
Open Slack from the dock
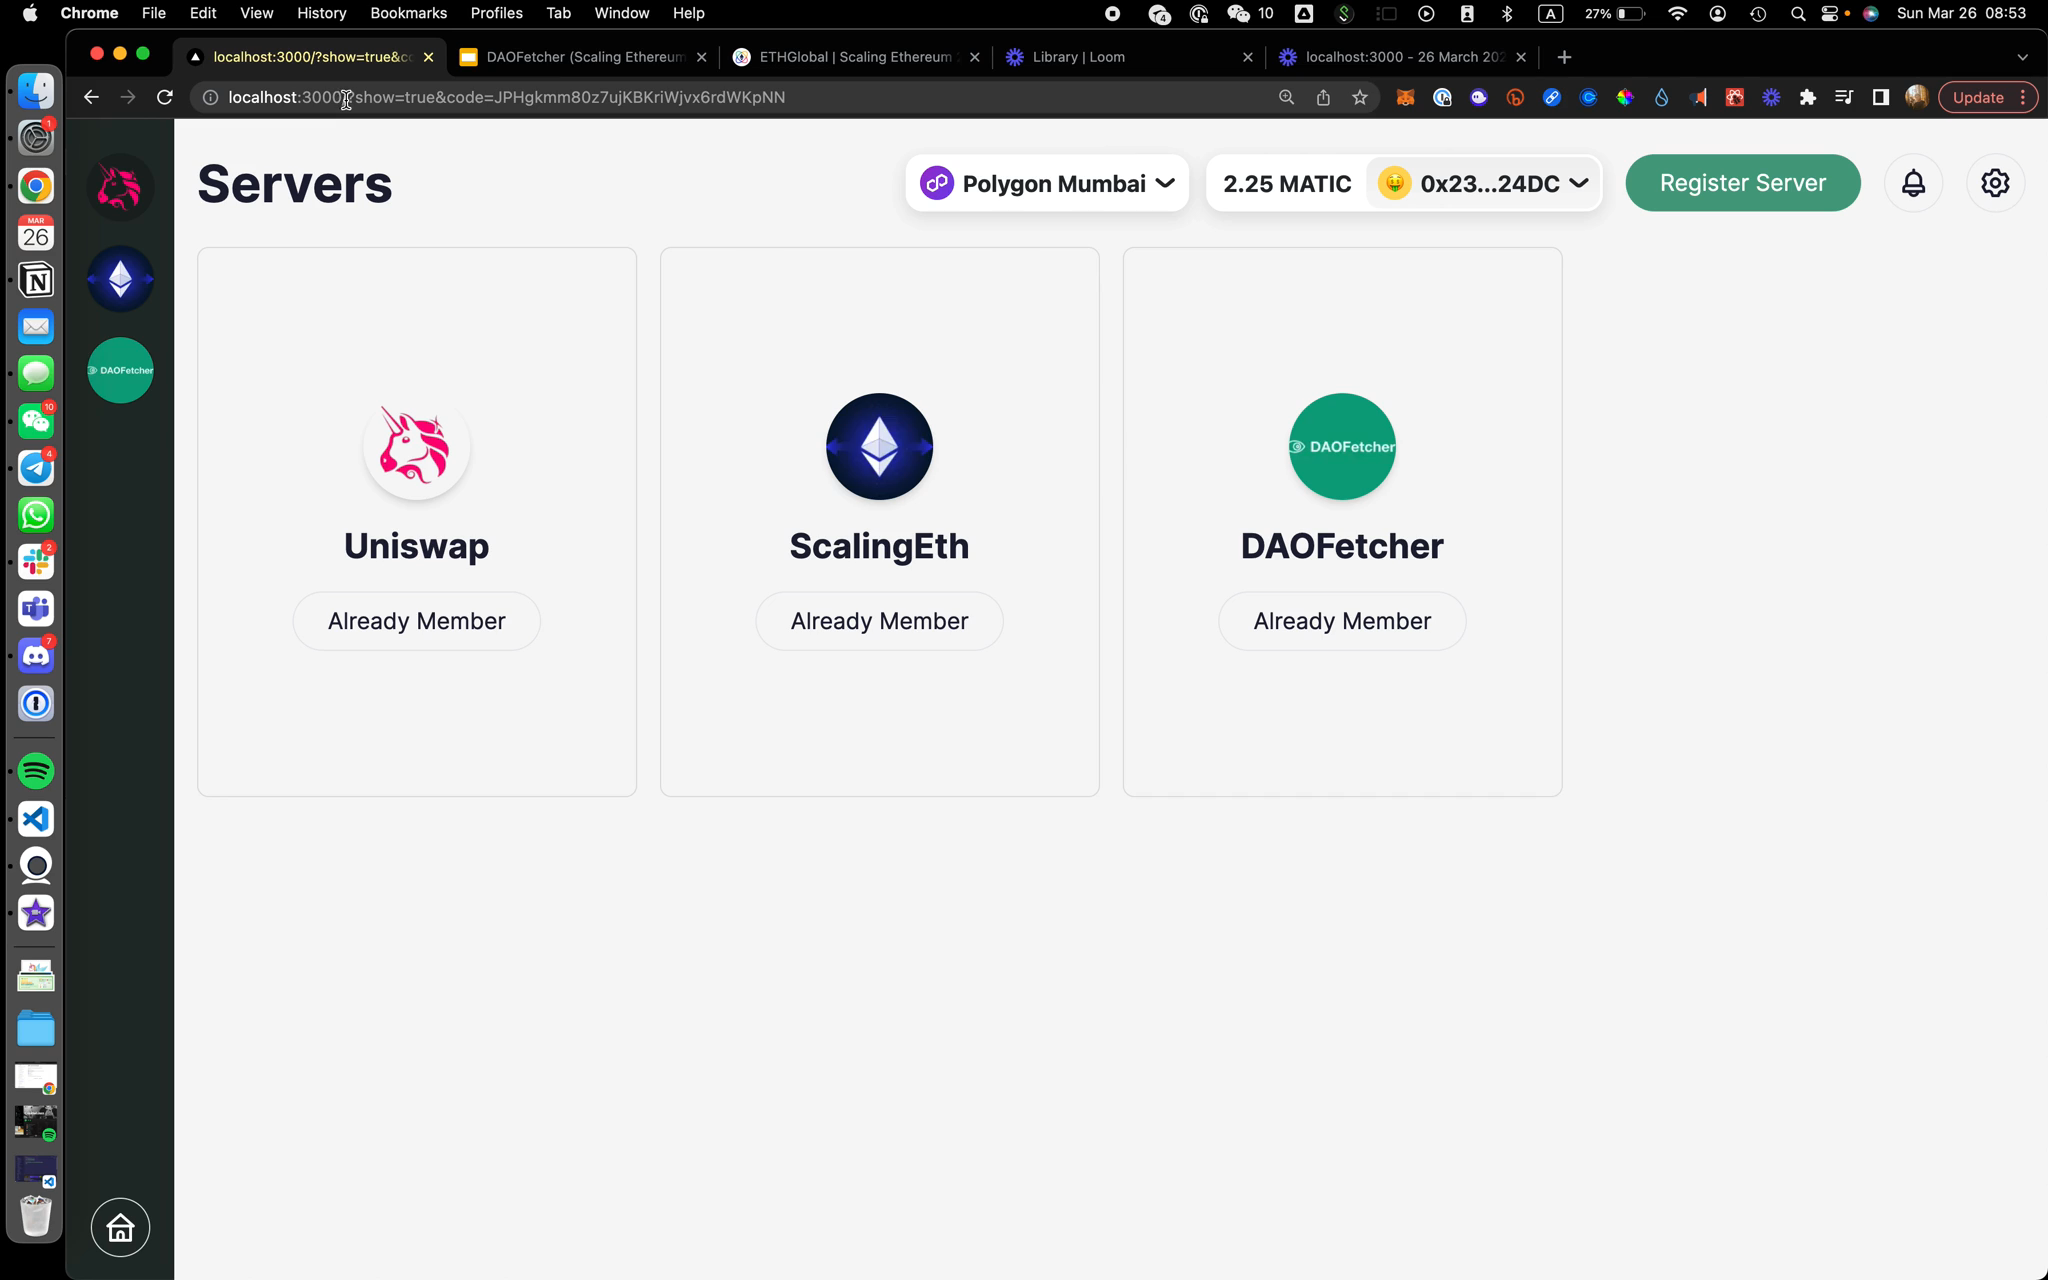36,562
